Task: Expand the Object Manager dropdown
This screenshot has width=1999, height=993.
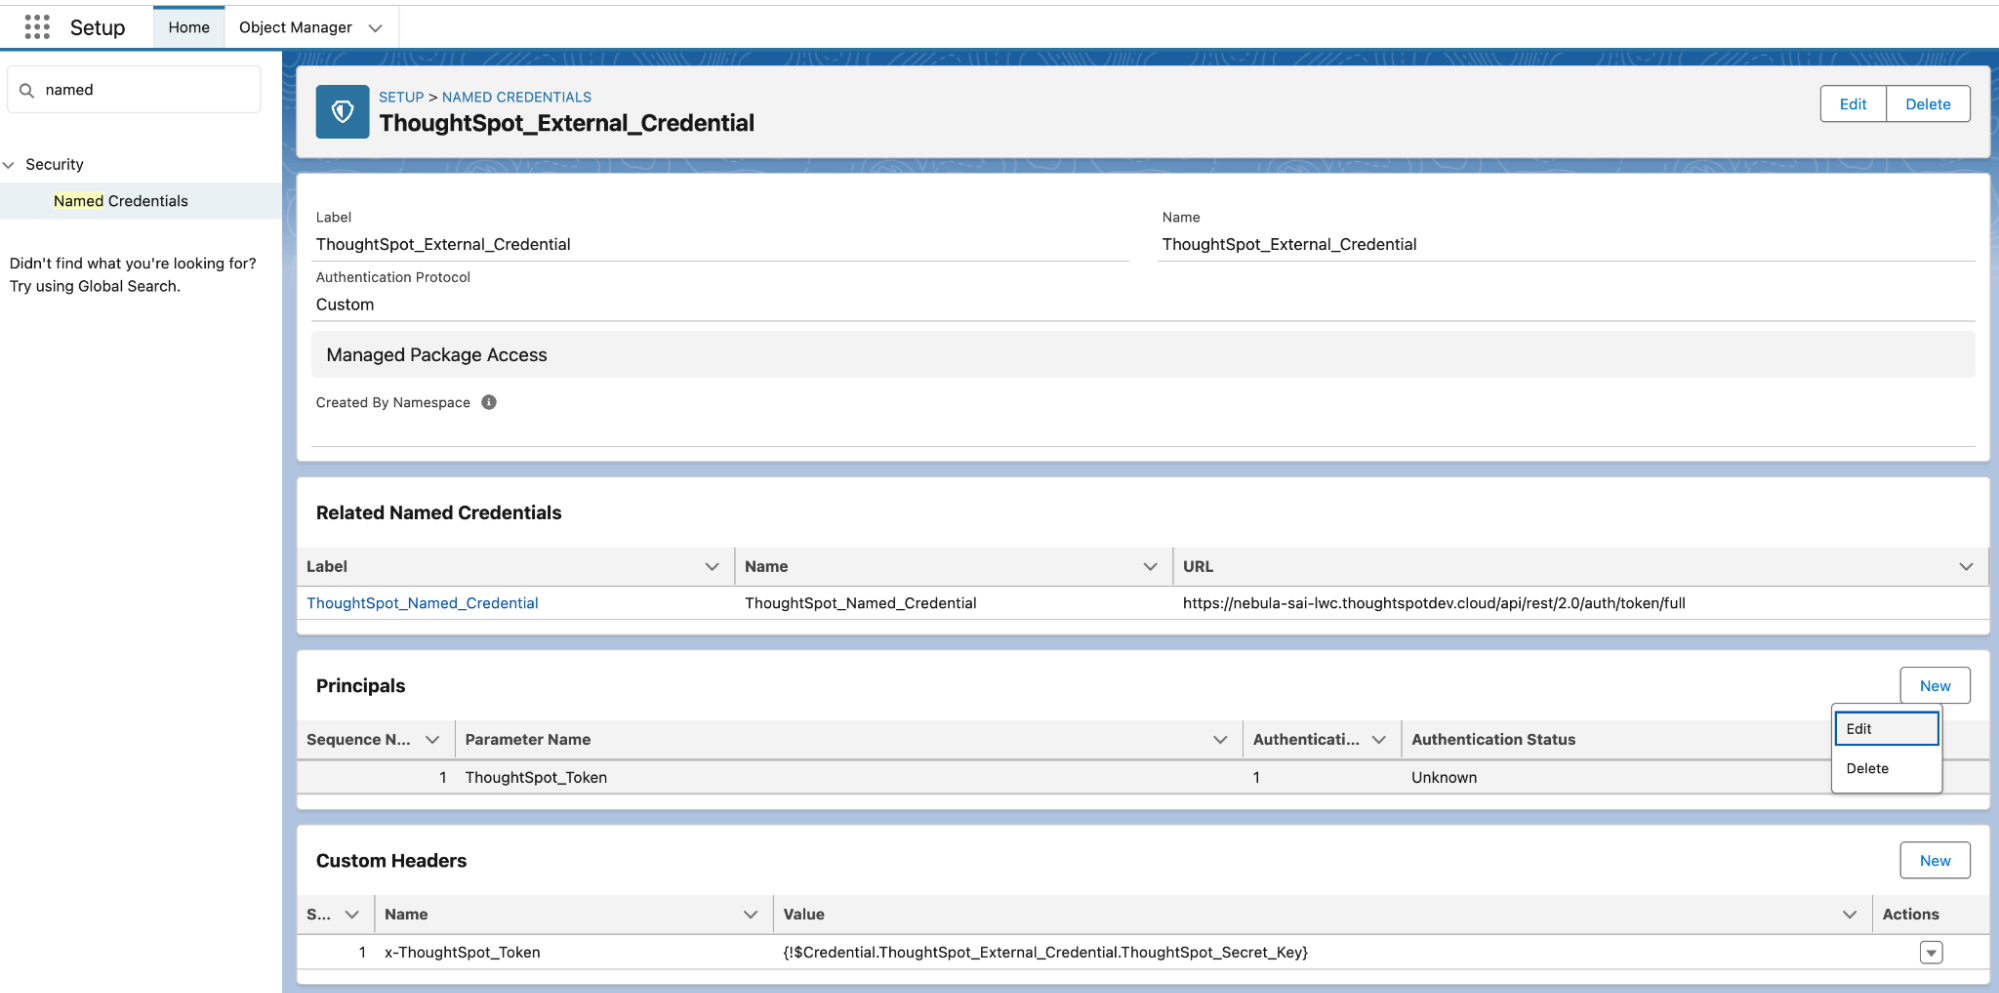Action: coord(375,27)
